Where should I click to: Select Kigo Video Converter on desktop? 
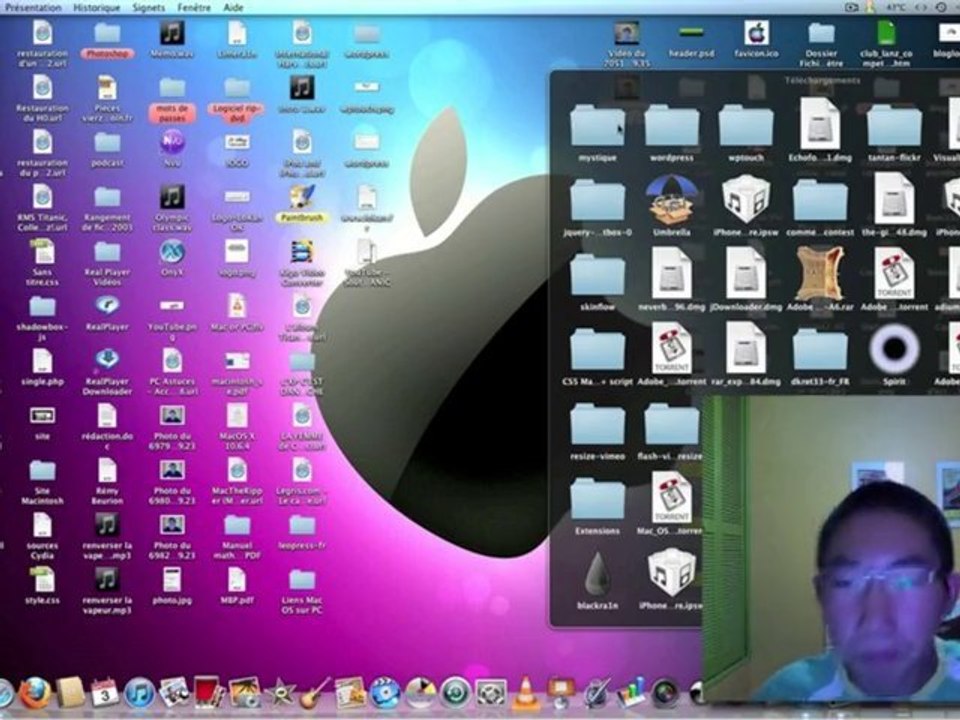(301, 252)
